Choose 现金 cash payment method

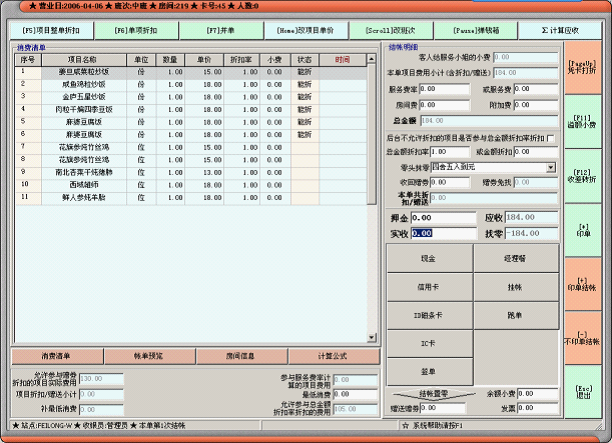pyautogui.click(x=429, y=258)
